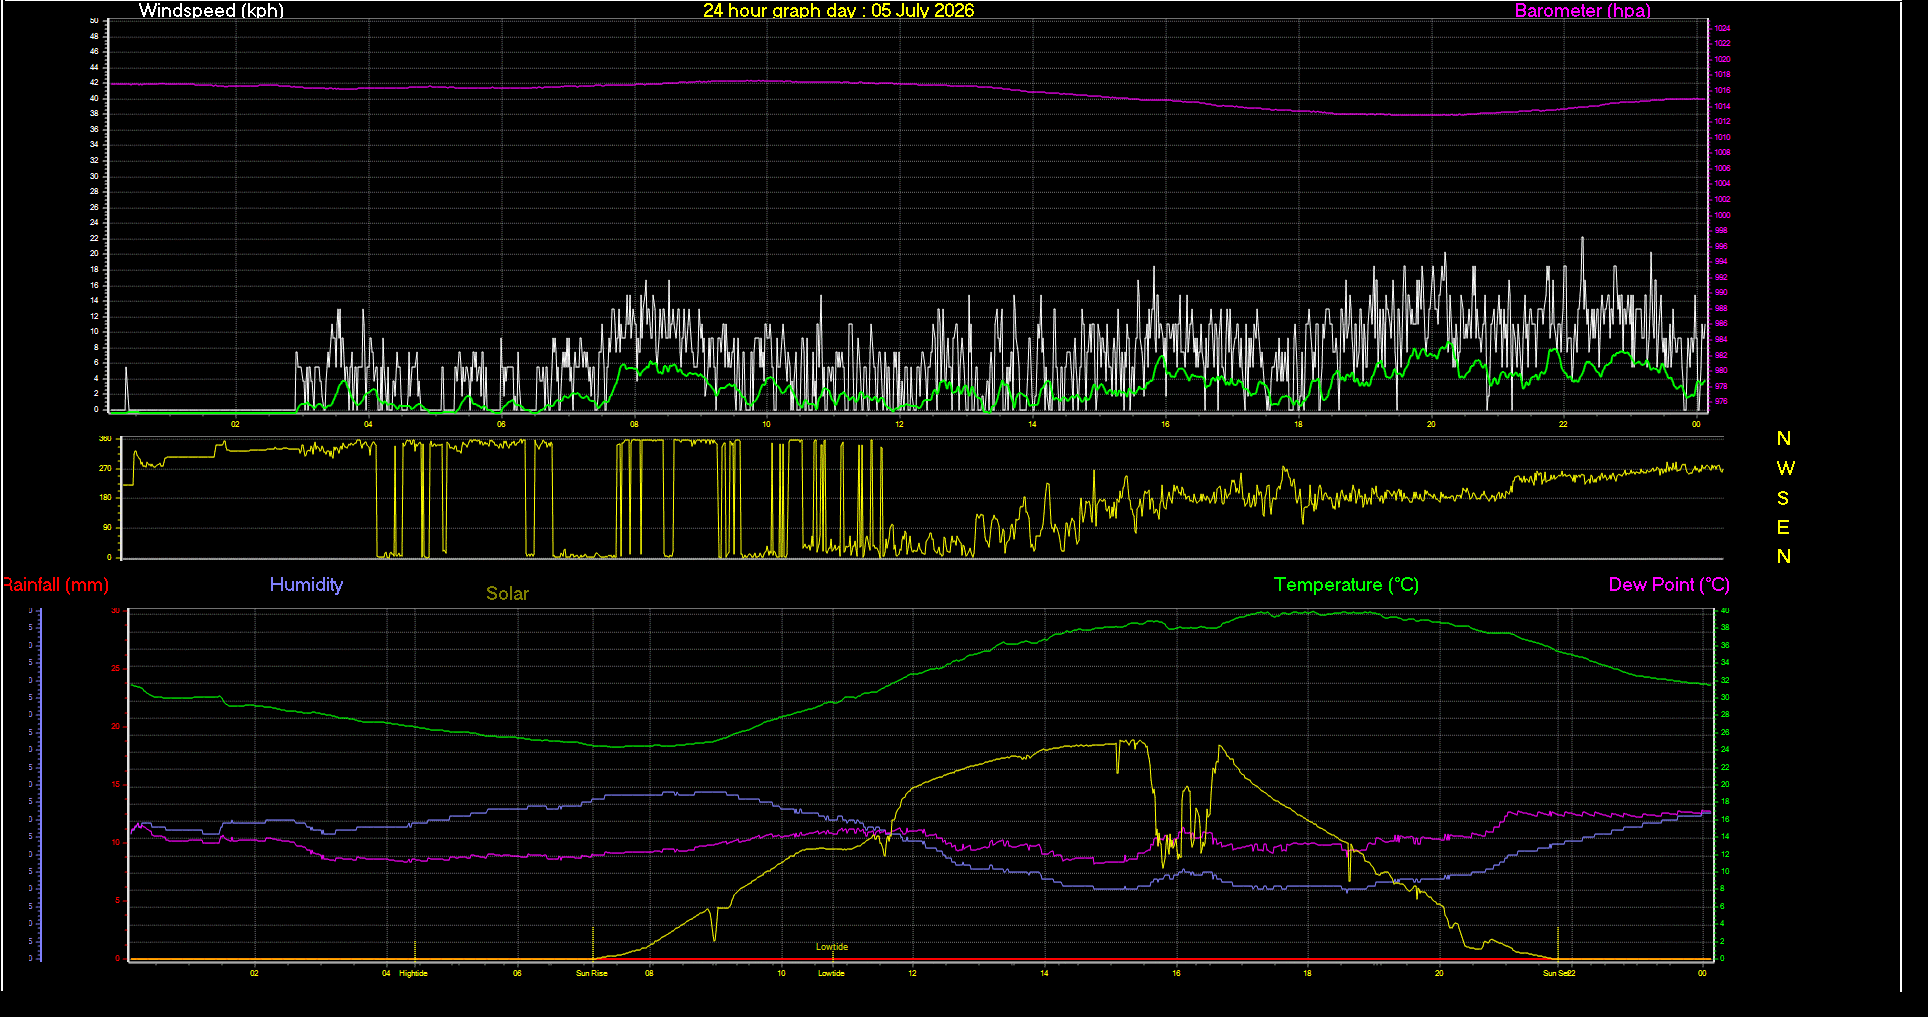Click the "Barometer (hpa)" axis title
This screenshot has width=1928, height=1017.
click(1582, 11)
